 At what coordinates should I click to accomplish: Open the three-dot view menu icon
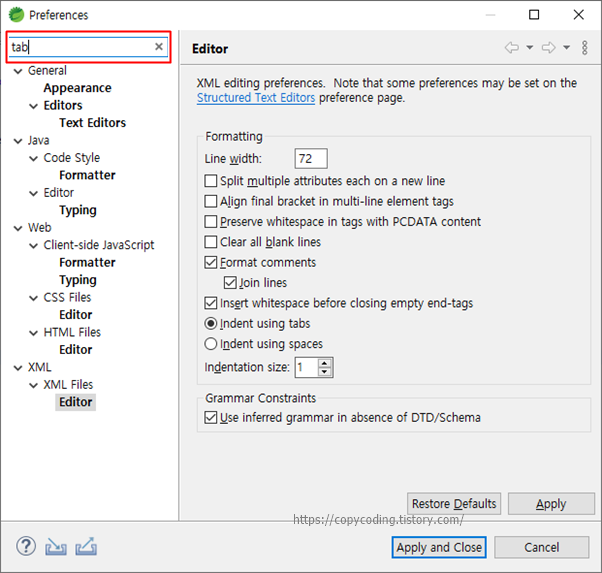coord(585,48)
